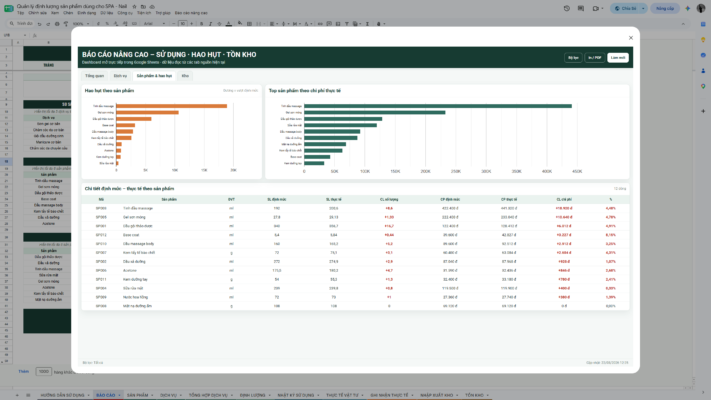Increase font size with plus button

(x=191, y=24)
